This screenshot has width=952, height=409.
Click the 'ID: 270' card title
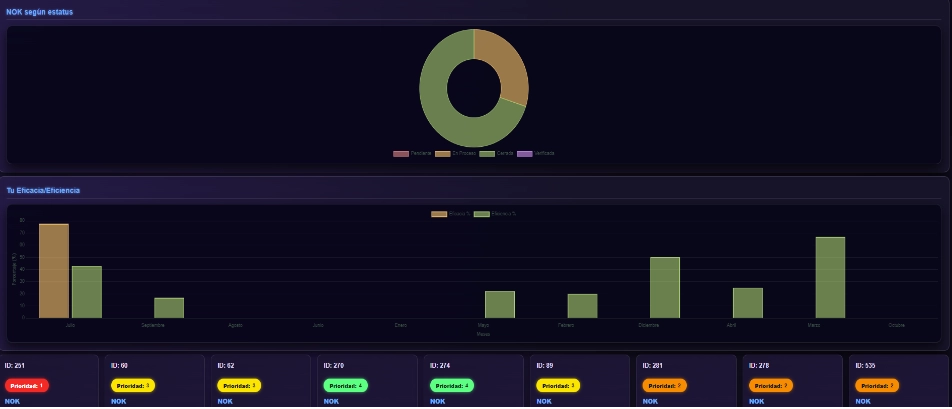pyautogui.click(x=333, y=366)
